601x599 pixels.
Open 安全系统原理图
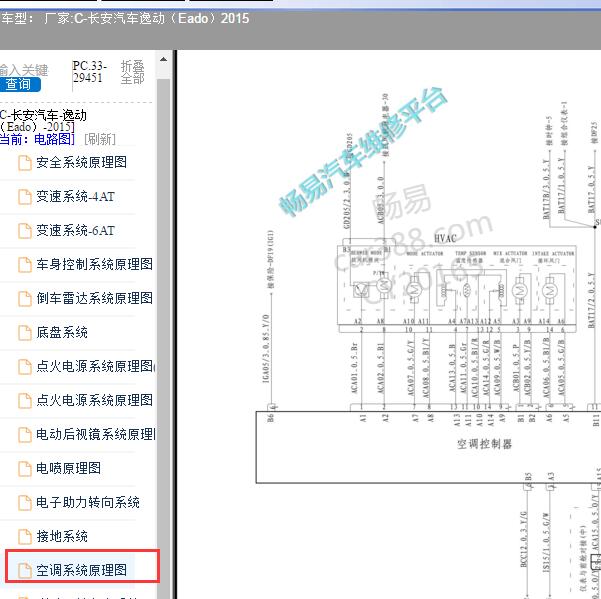(x=81, y=162)
